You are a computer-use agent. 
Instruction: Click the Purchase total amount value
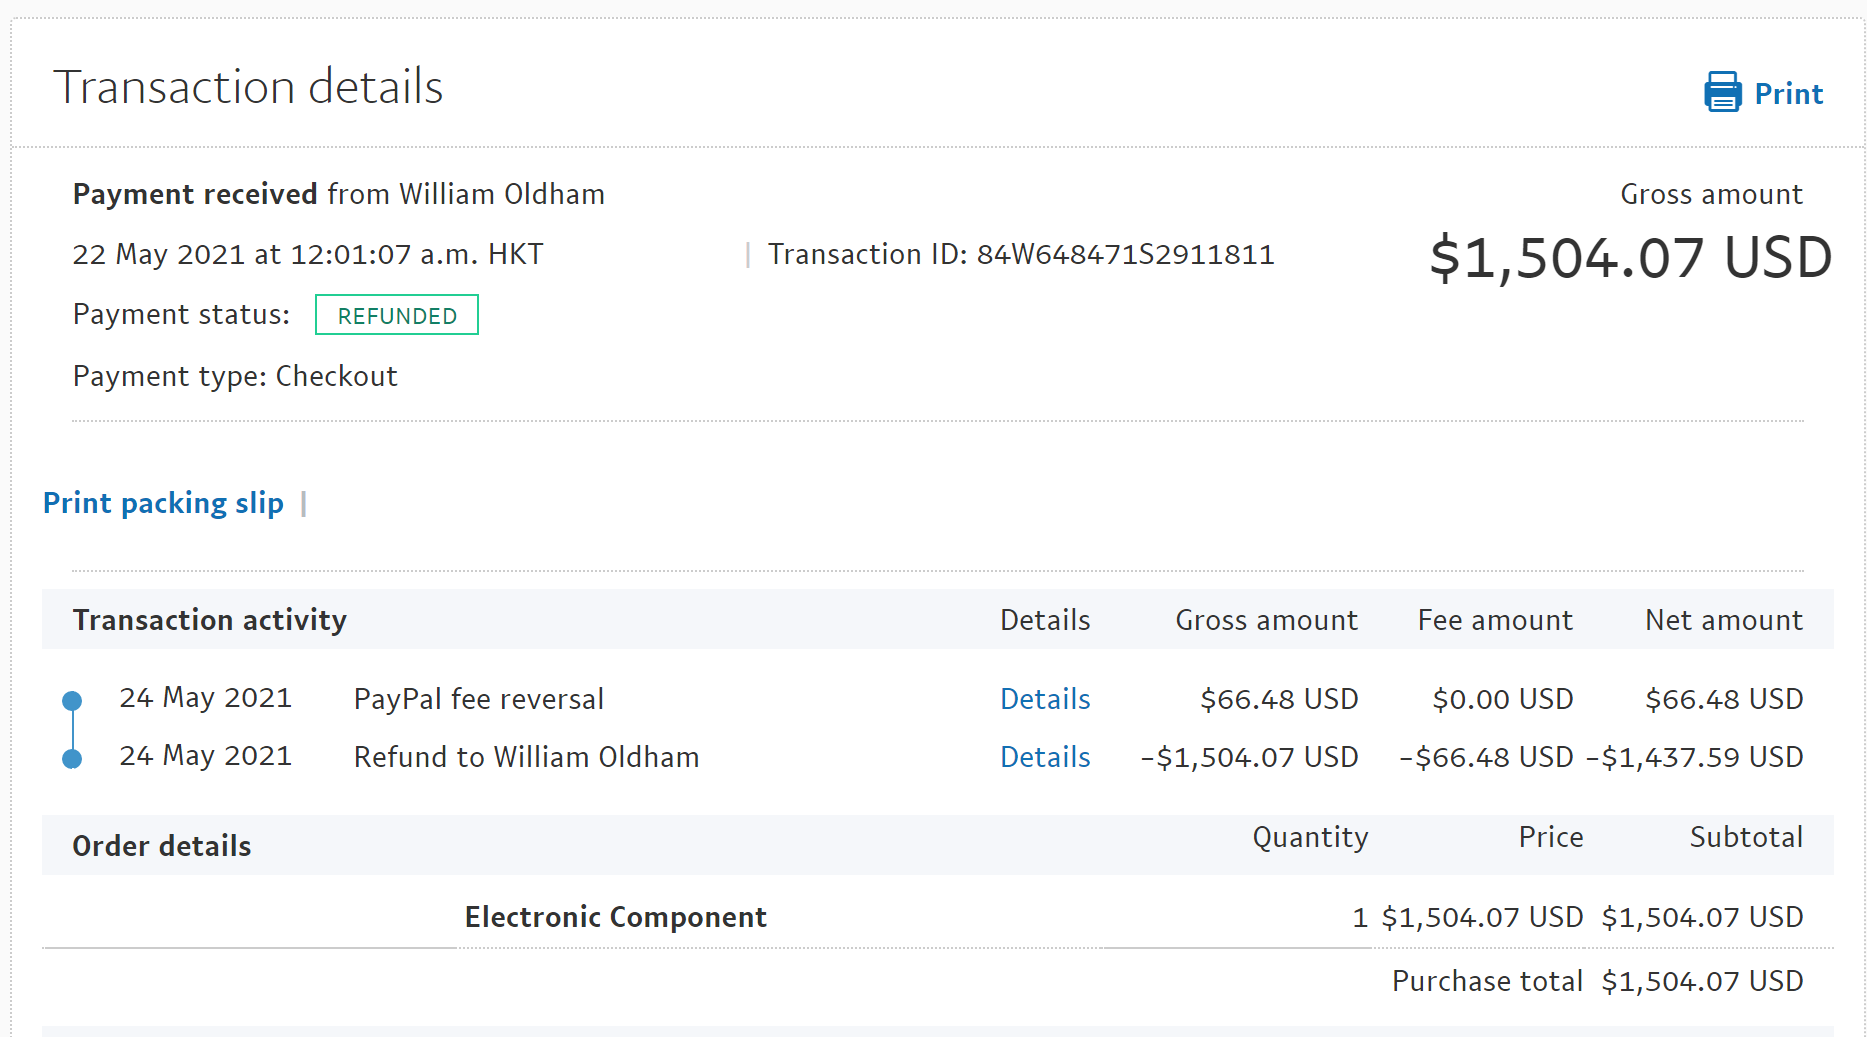1702,981
